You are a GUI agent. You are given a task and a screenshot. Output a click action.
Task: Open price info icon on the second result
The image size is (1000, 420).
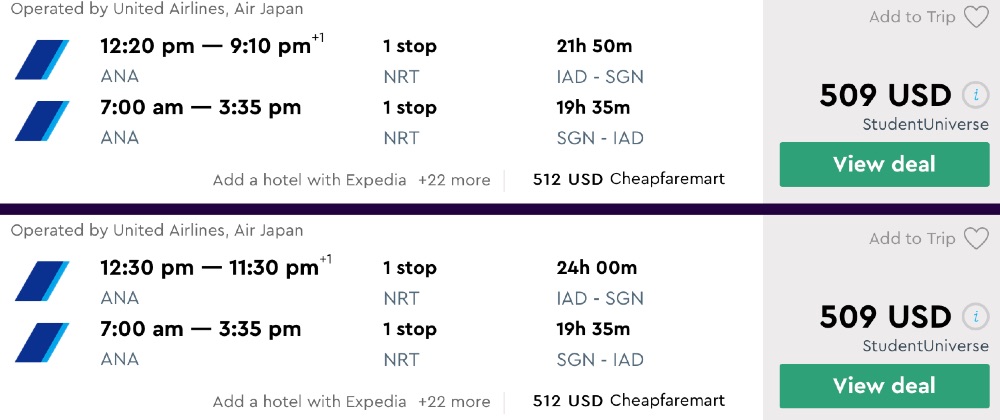[975, 317]
